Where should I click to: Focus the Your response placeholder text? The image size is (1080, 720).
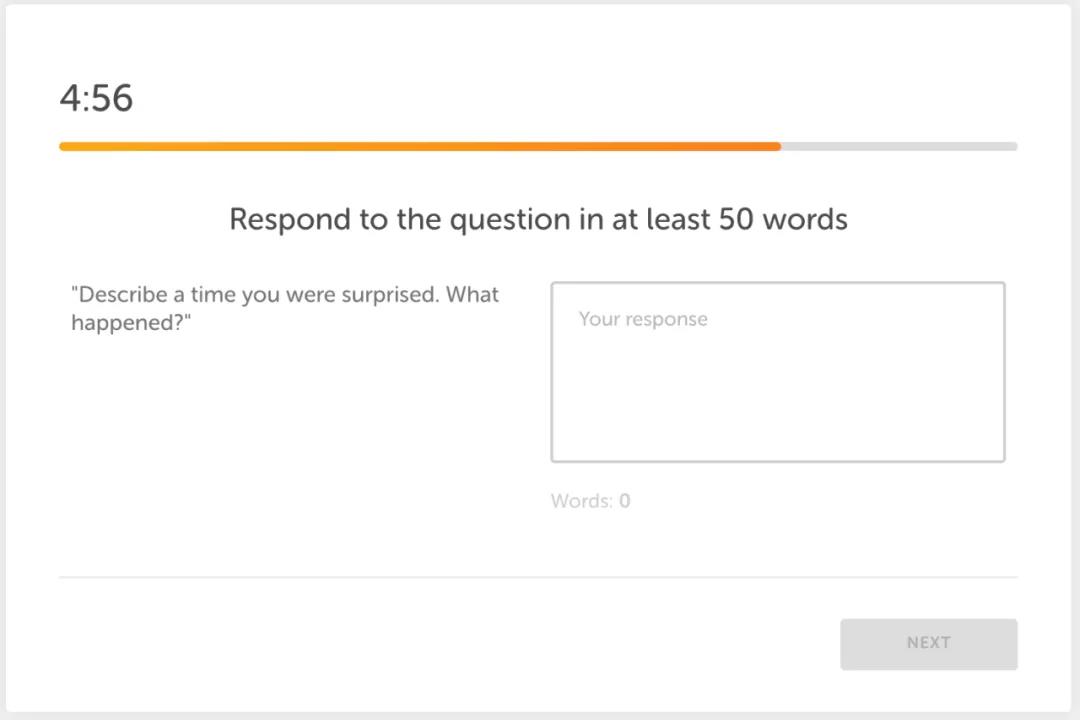(643, 319)
